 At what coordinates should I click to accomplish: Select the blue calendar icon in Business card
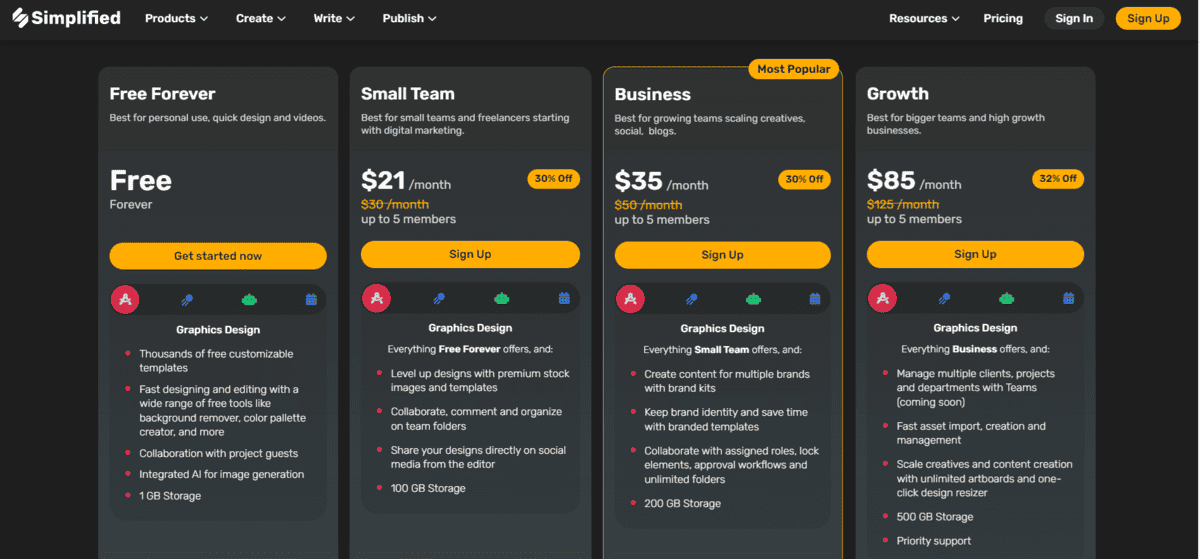pos(815,298)
